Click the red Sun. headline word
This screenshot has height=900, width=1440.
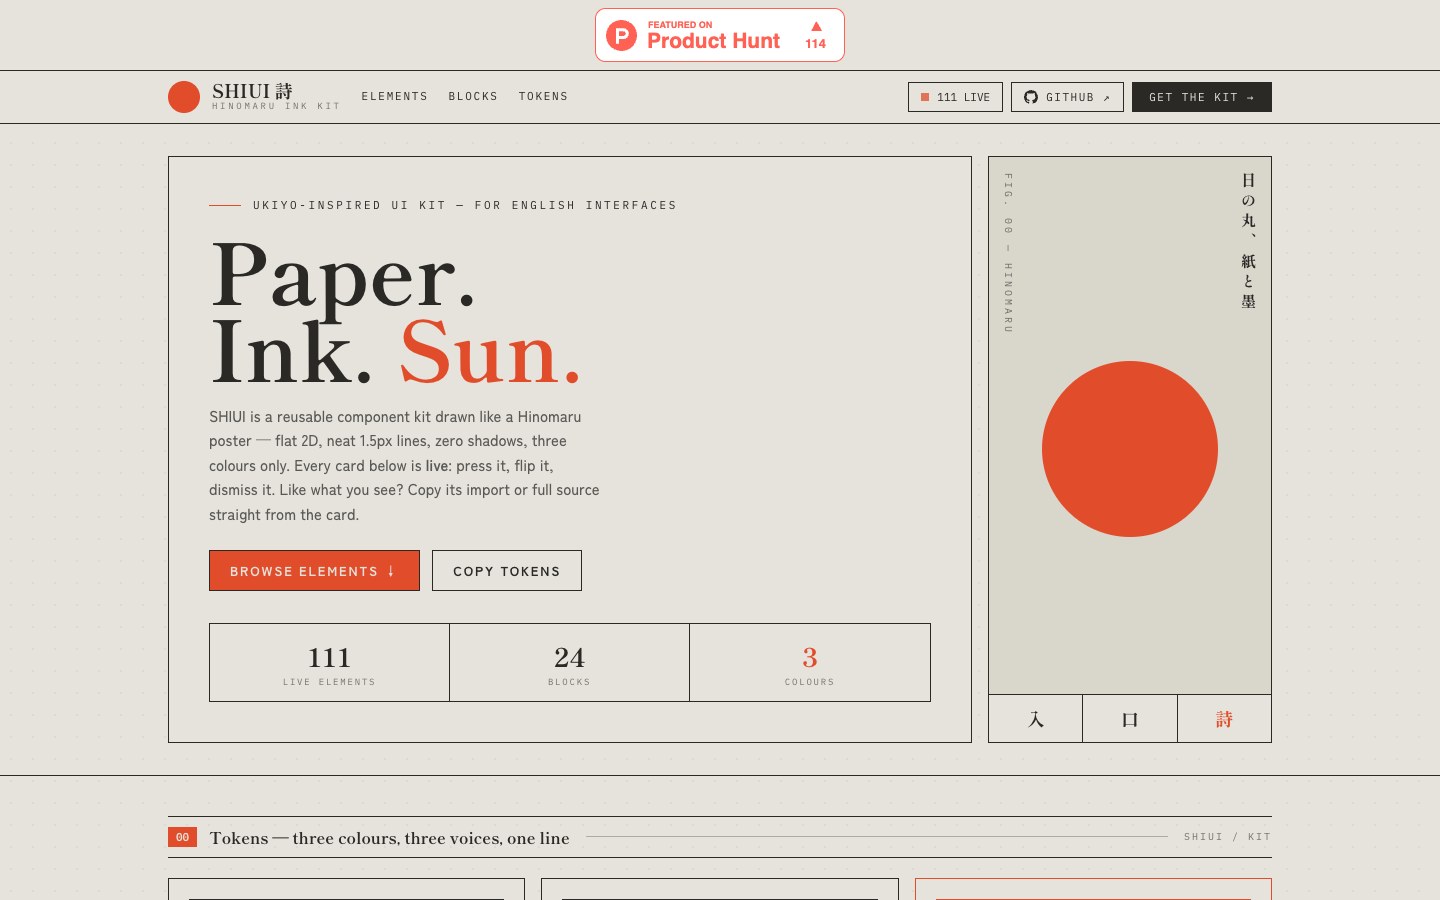click(x=490, y=352)
